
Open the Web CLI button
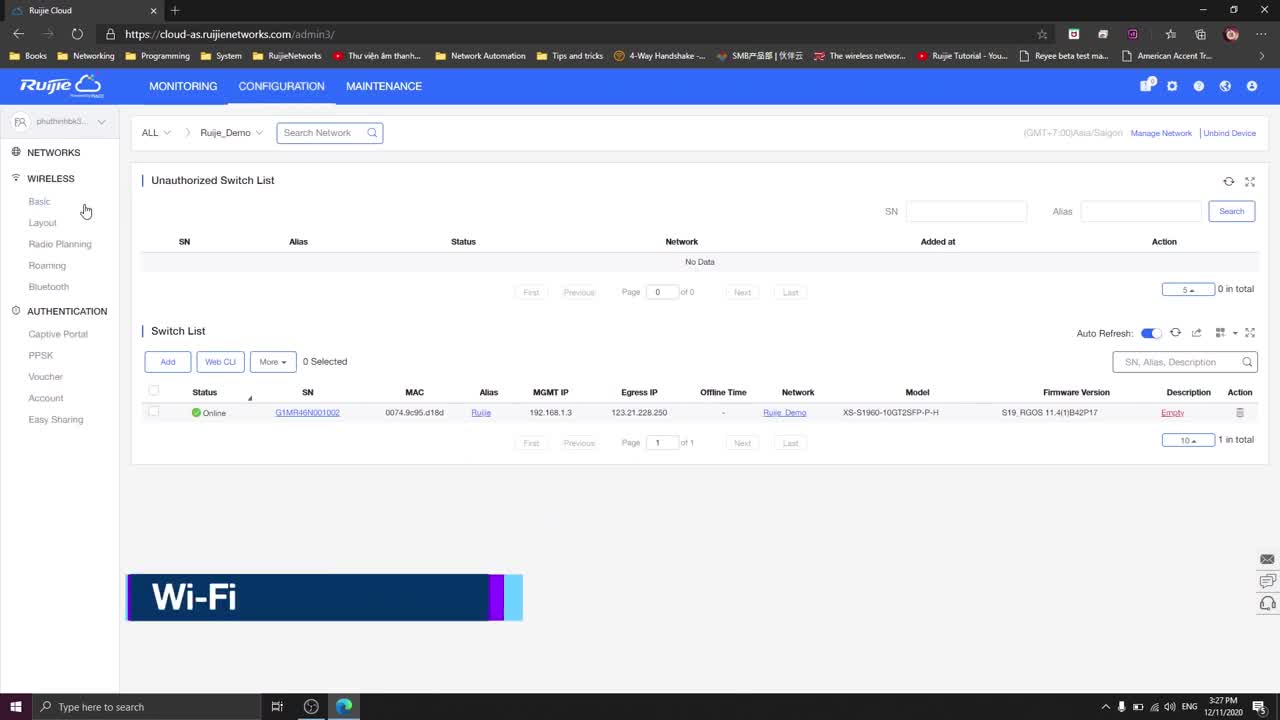pyautogui.click(x=220, y=362)
